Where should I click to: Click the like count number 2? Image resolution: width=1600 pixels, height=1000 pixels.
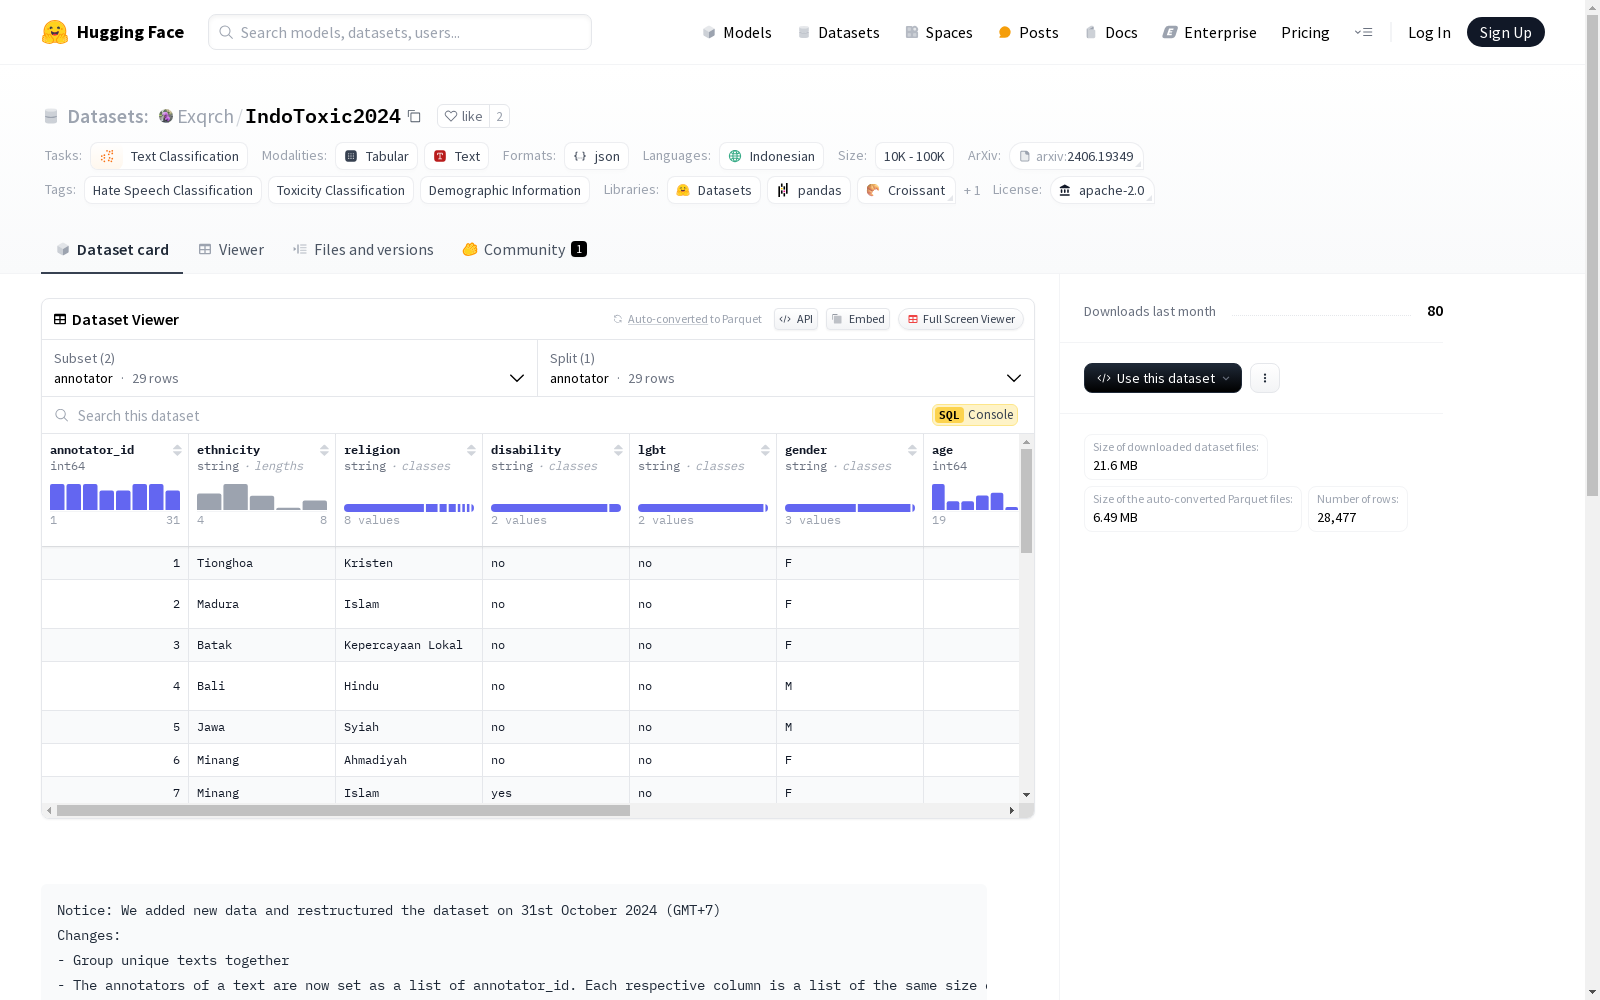point(500,116)
